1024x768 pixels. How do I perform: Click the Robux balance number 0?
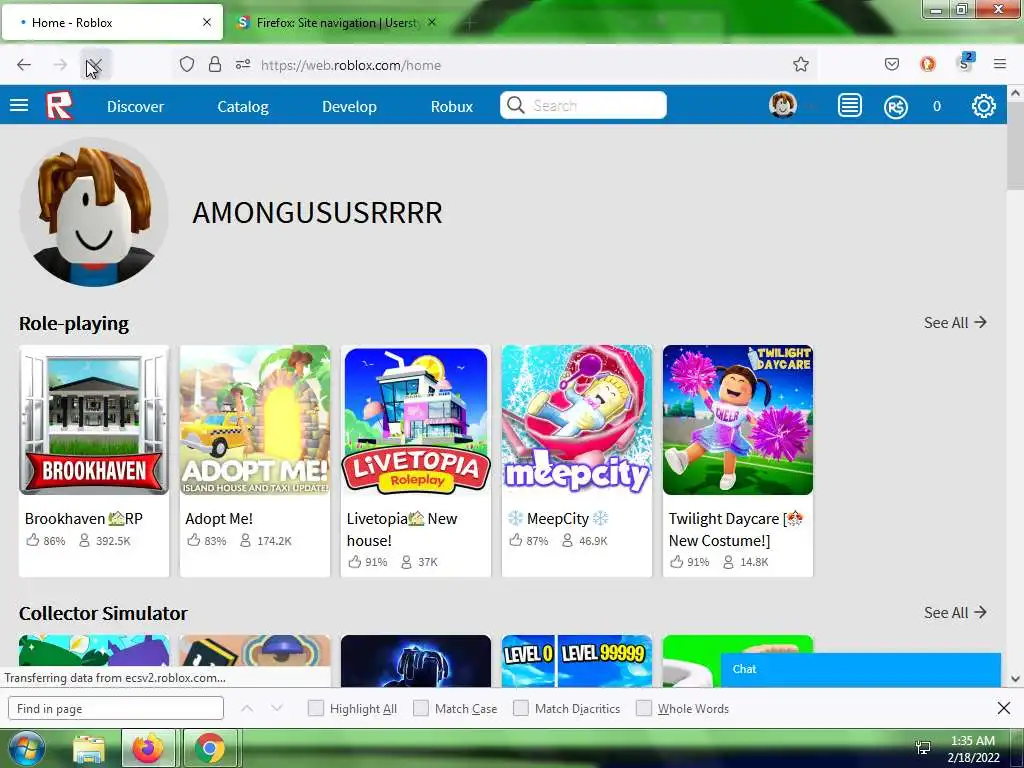[936, 106]
